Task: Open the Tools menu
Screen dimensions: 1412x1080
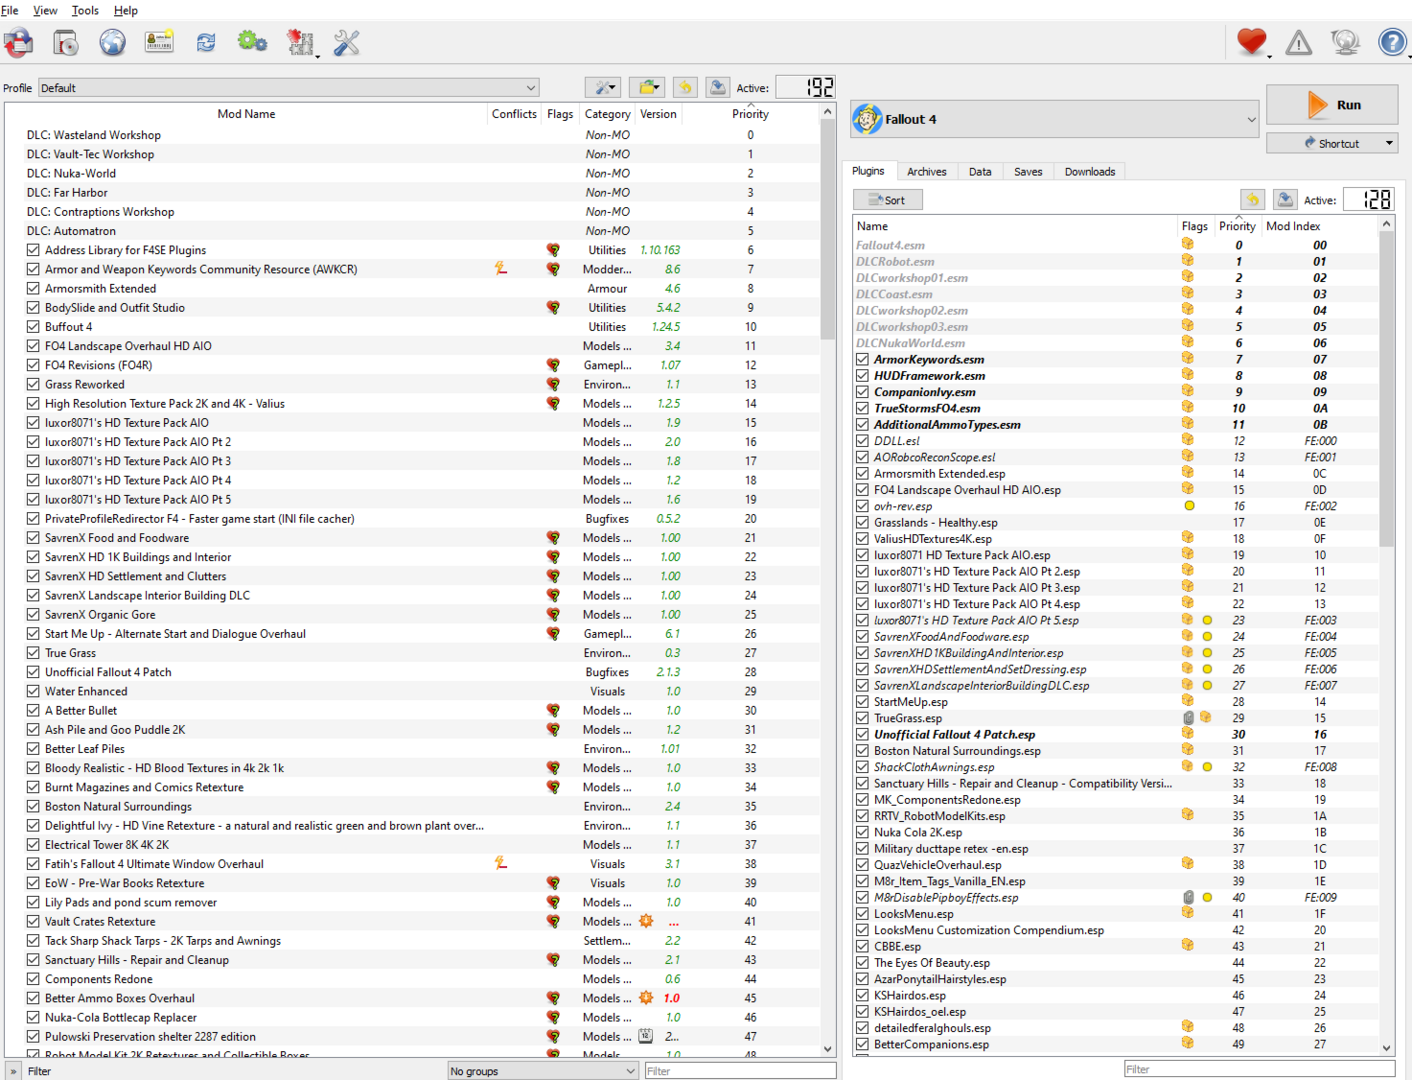Action: pyautogui.click(x=85, y=10)
